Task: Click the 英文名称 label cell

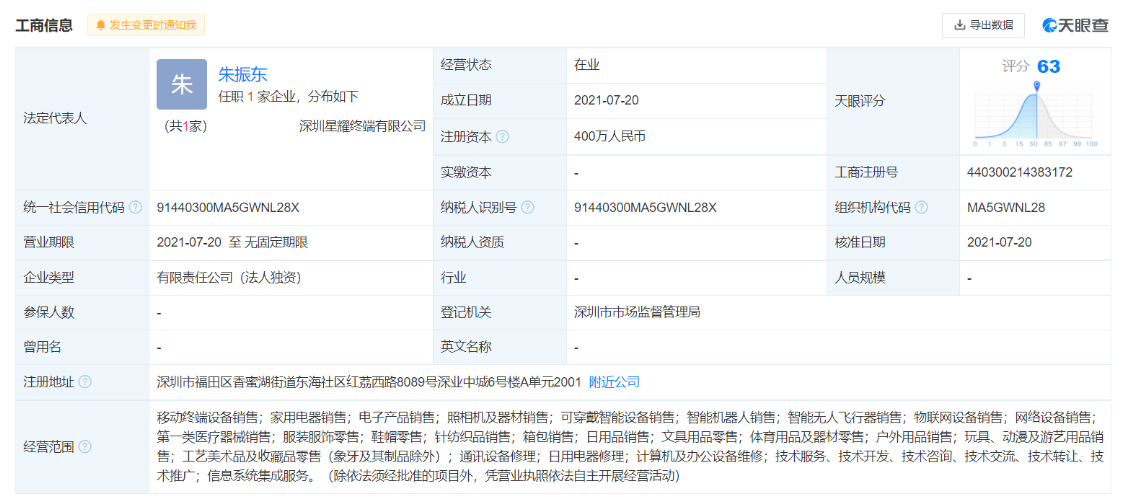Action: (499, 348)
